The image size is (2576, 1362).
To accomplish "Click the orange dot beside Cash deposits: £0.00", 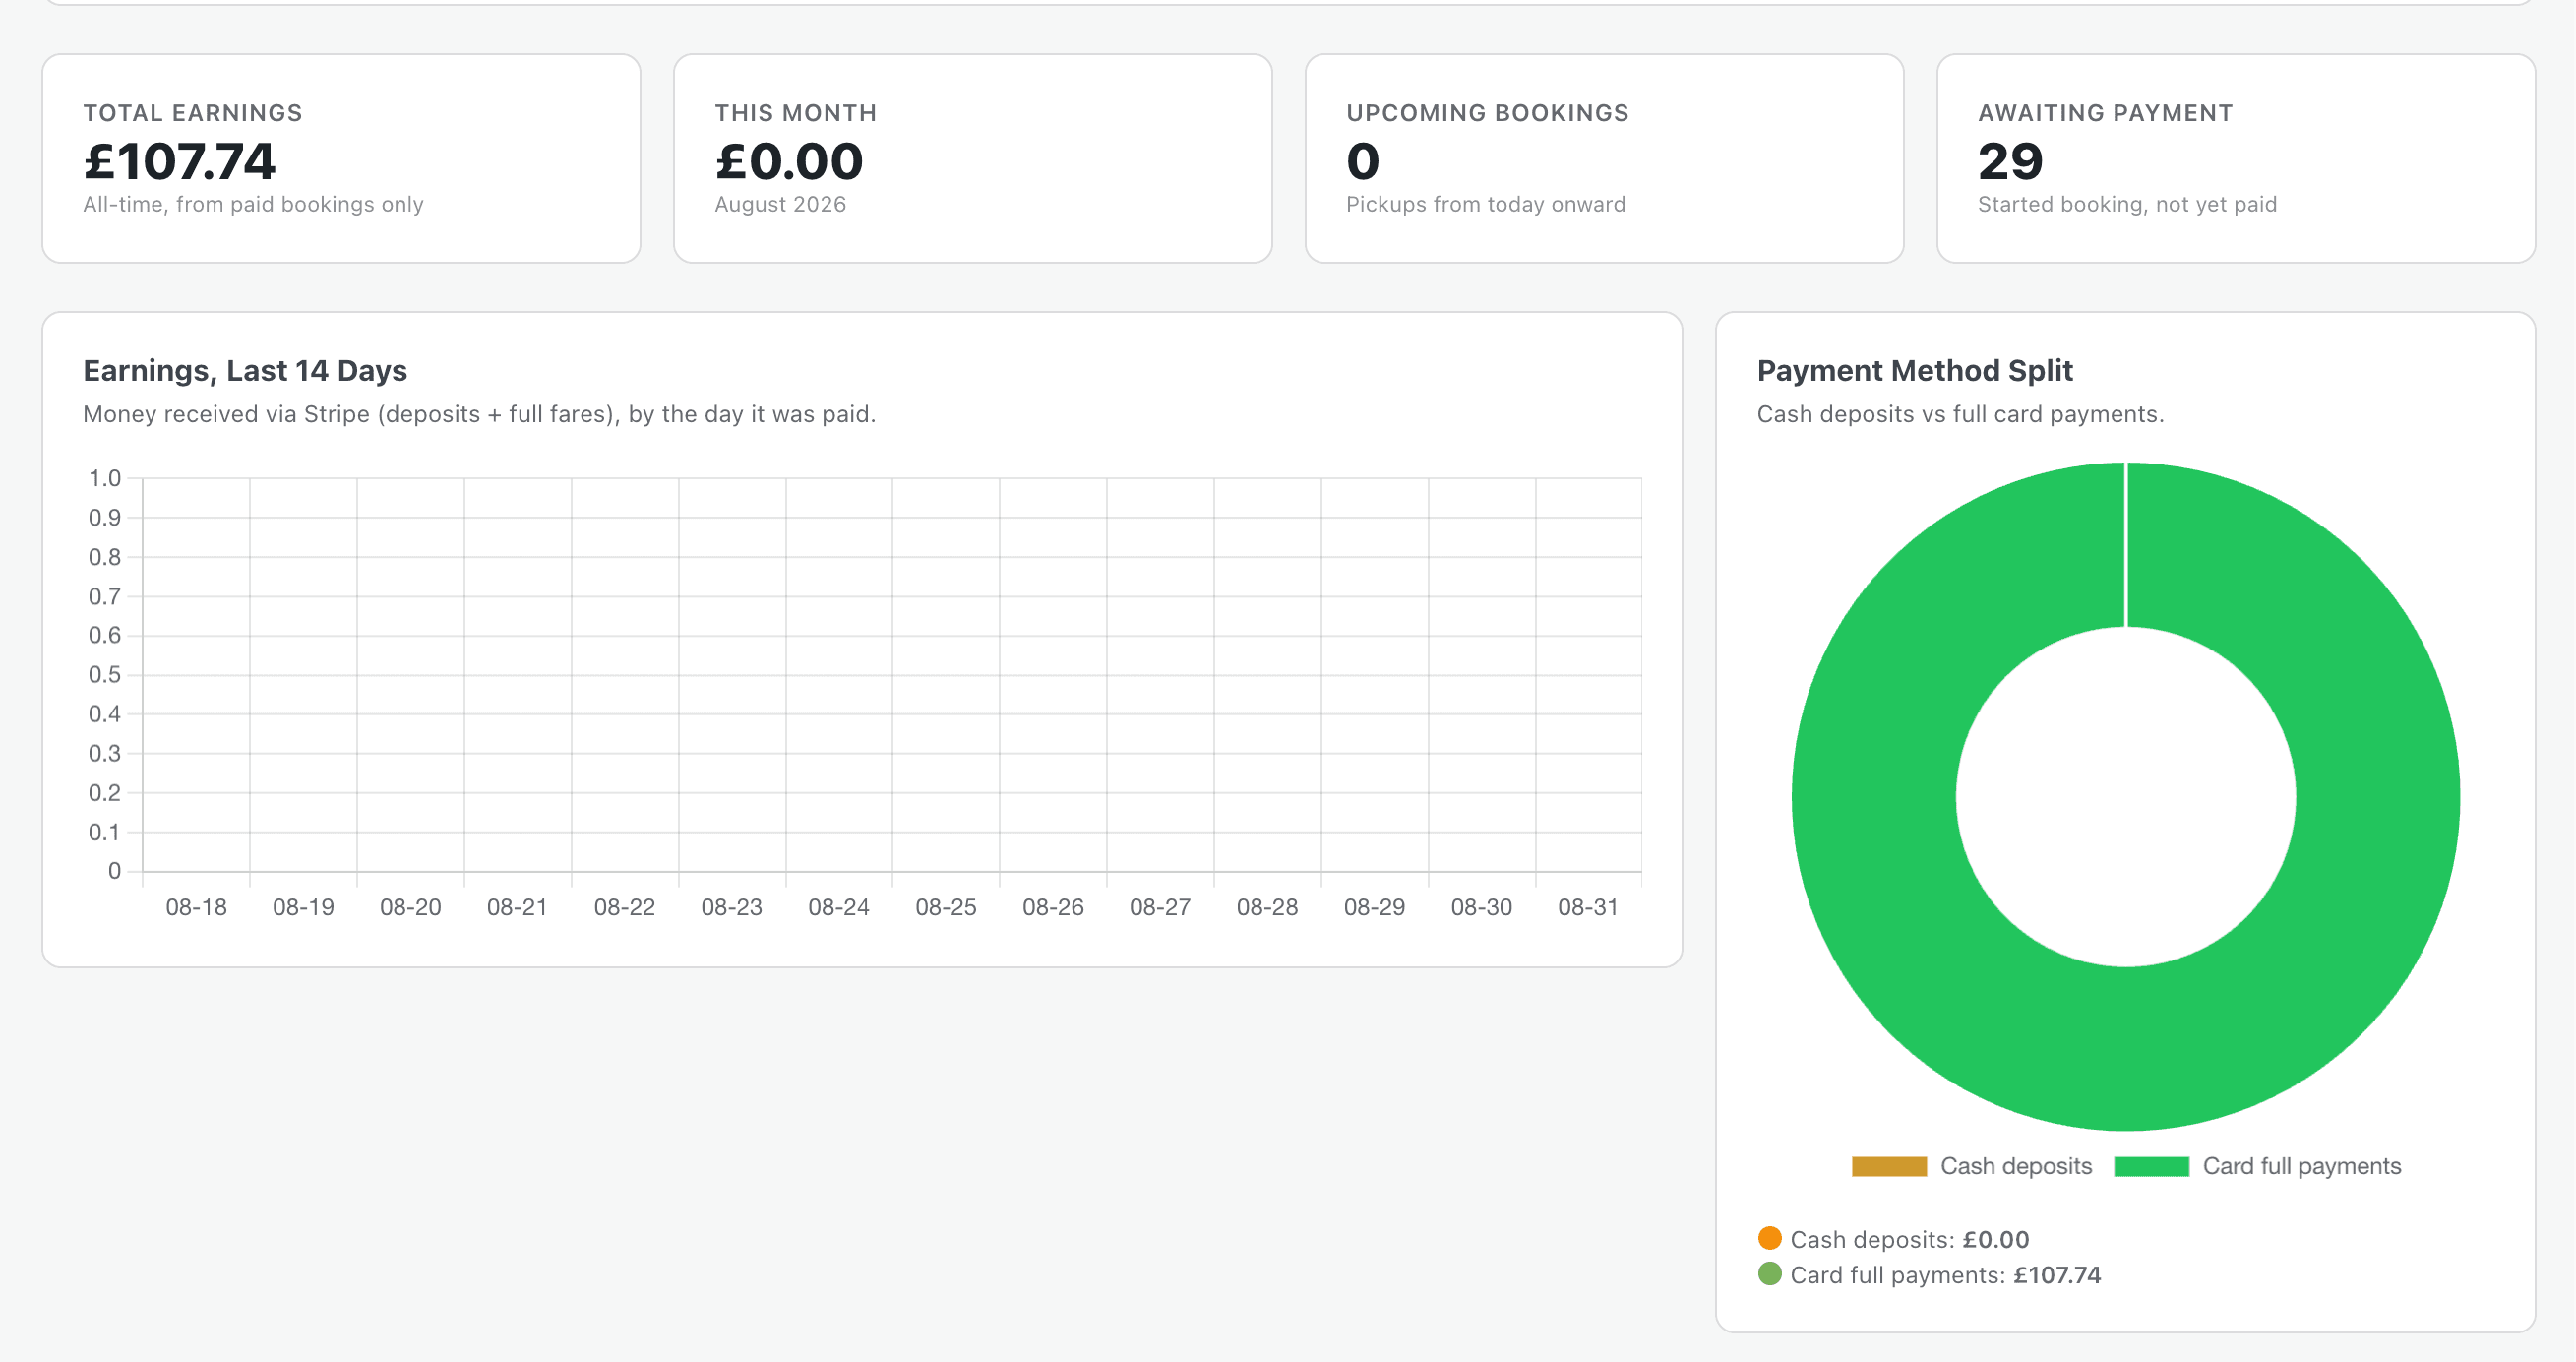I will (x=1770, y=1238).
